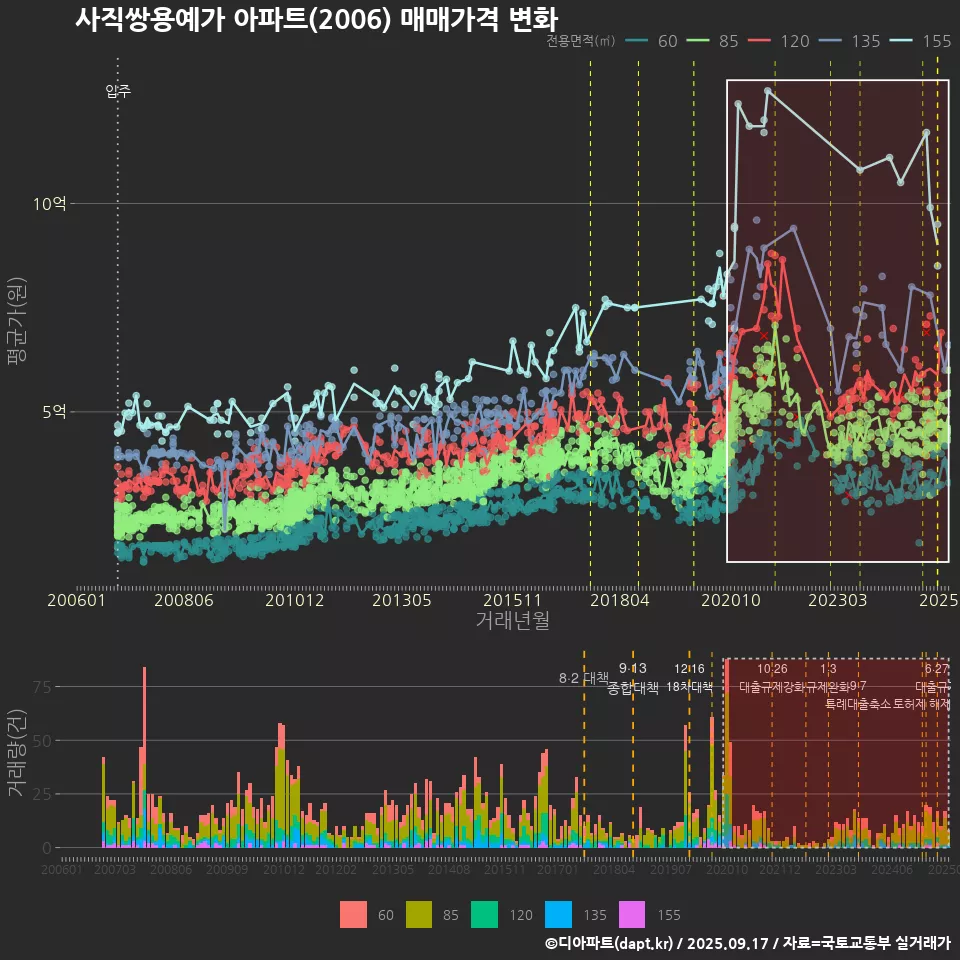Click the 200703 label on volume chart axis
The height and width of the screenshot is (960, 960).
point(115,869)
